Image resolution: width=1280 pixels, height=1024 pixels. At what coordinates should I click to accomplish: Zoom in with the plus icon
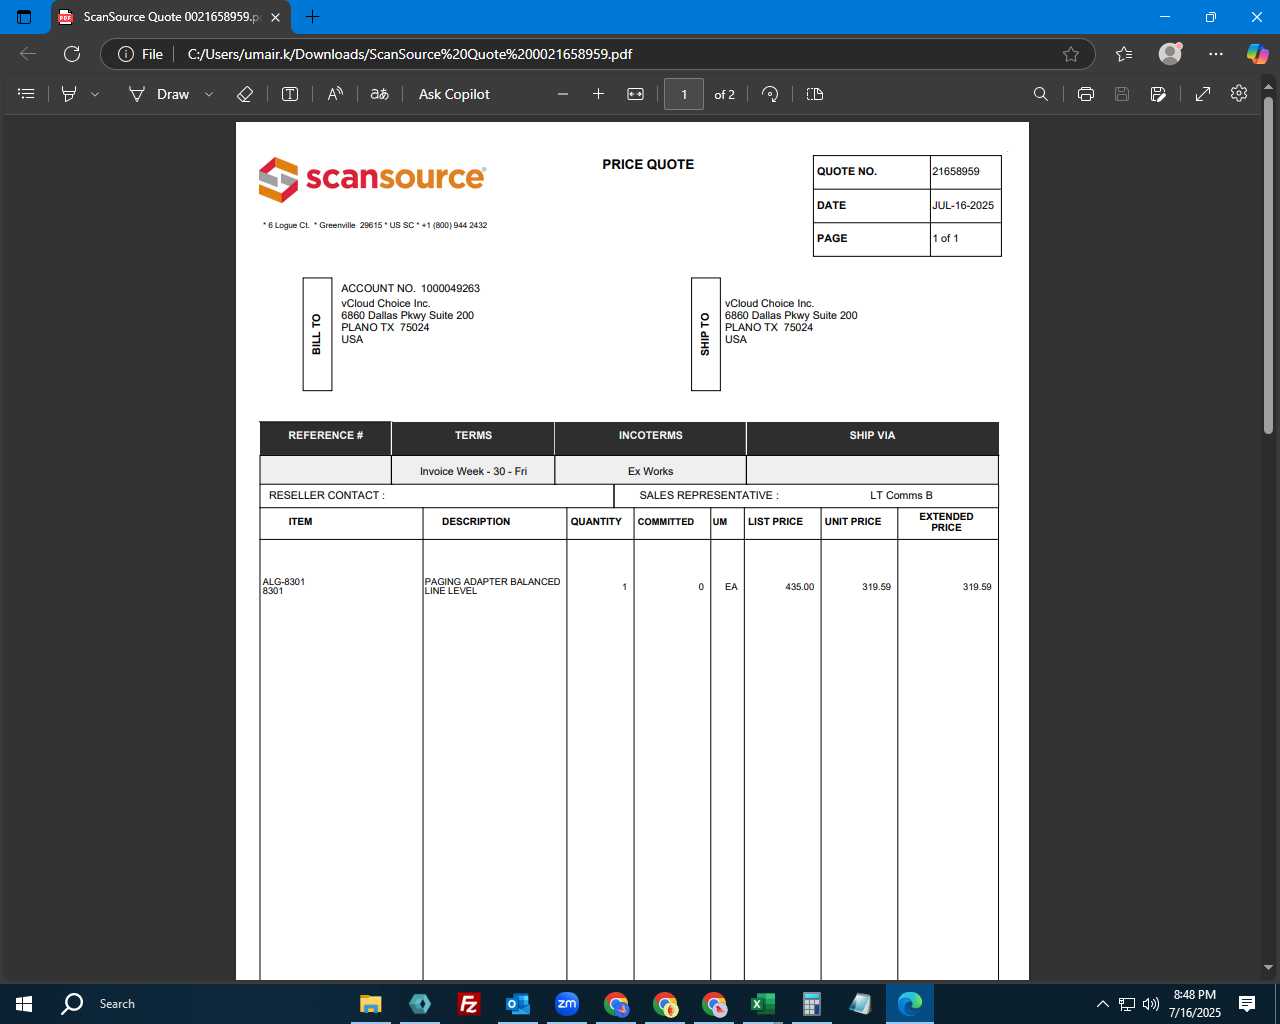tap(598, 94)
